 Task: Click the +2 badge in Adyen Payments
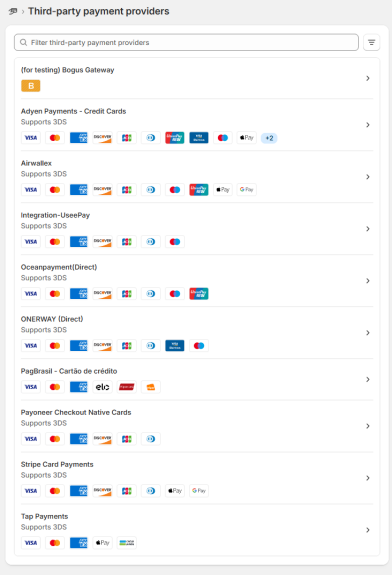coord(269,138)
